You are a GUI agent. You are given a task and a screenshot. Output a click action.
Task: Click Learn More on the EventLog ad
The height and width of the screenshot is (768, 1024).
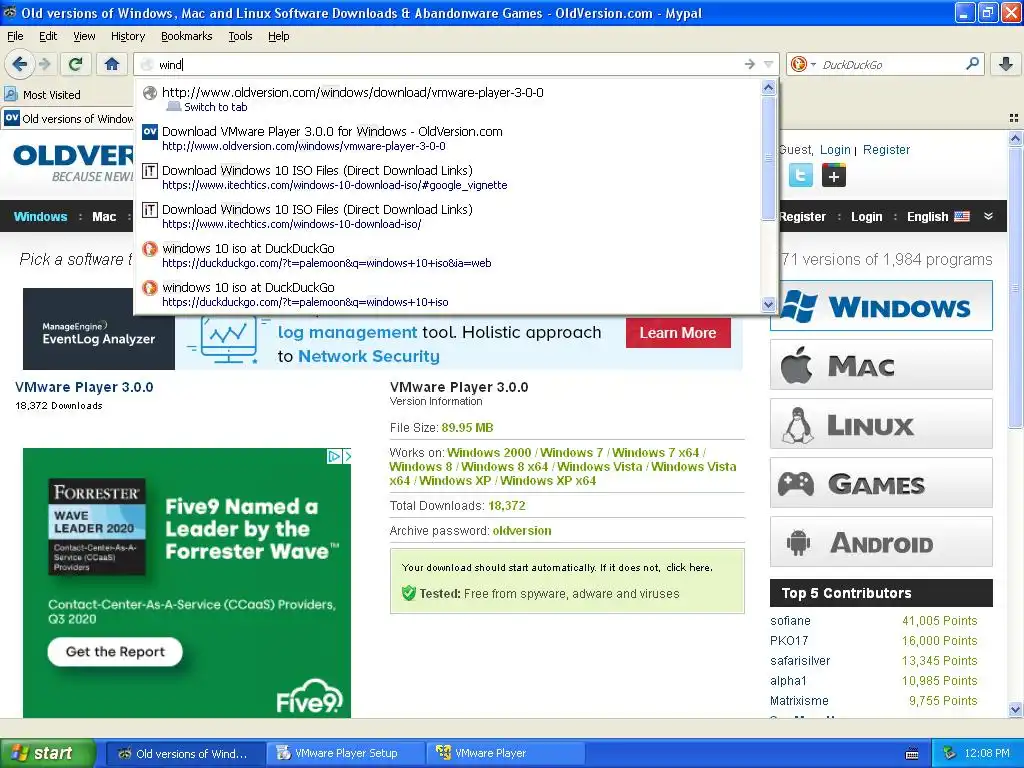coord(678,332)
